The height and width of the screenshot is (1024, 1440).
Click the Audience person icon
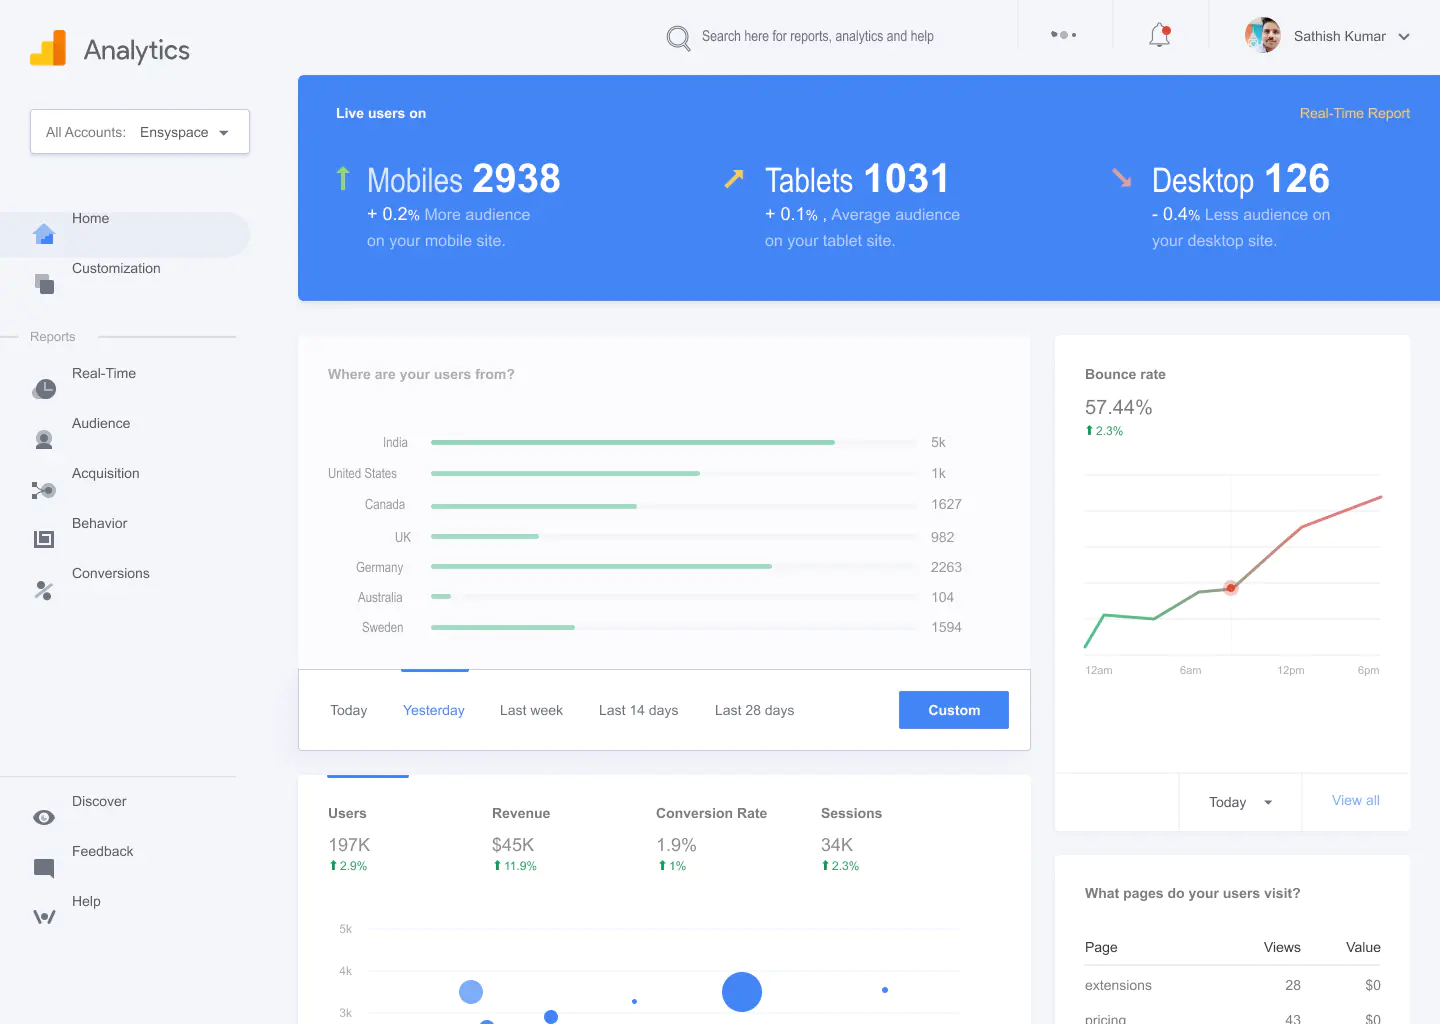44,439
